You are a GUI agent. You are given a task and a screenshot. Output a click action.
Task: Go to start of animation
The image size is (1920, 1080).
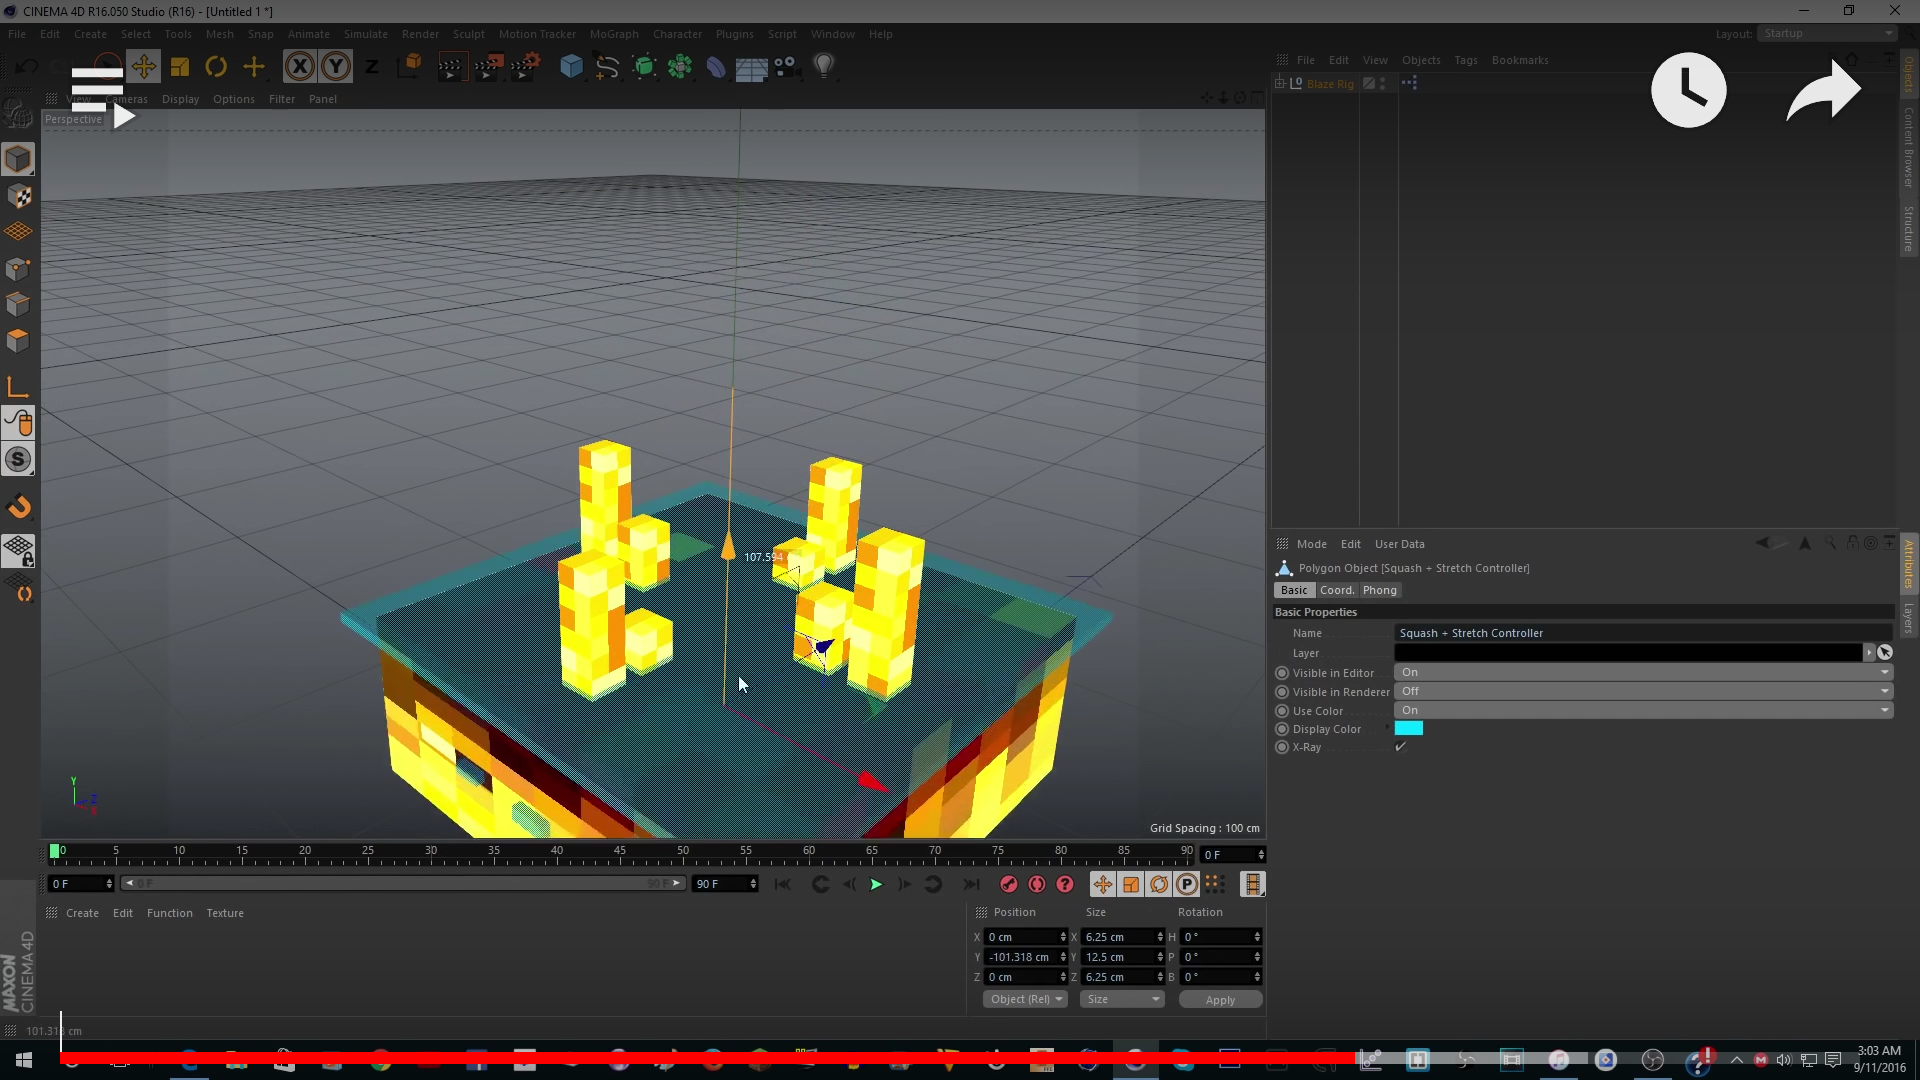[x=782, y=884]
